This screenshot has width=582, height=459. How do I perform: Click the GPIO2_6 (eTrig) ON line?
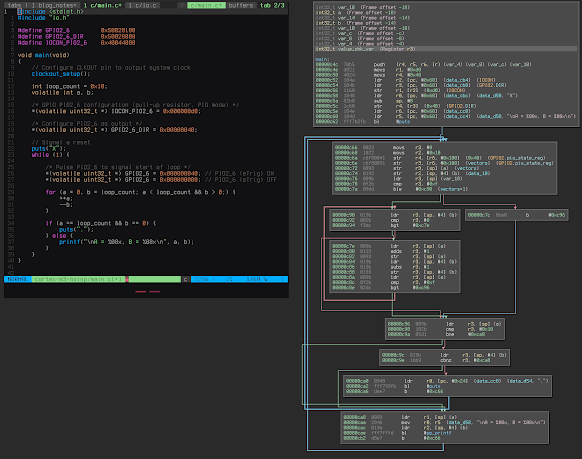pos(160,173)
